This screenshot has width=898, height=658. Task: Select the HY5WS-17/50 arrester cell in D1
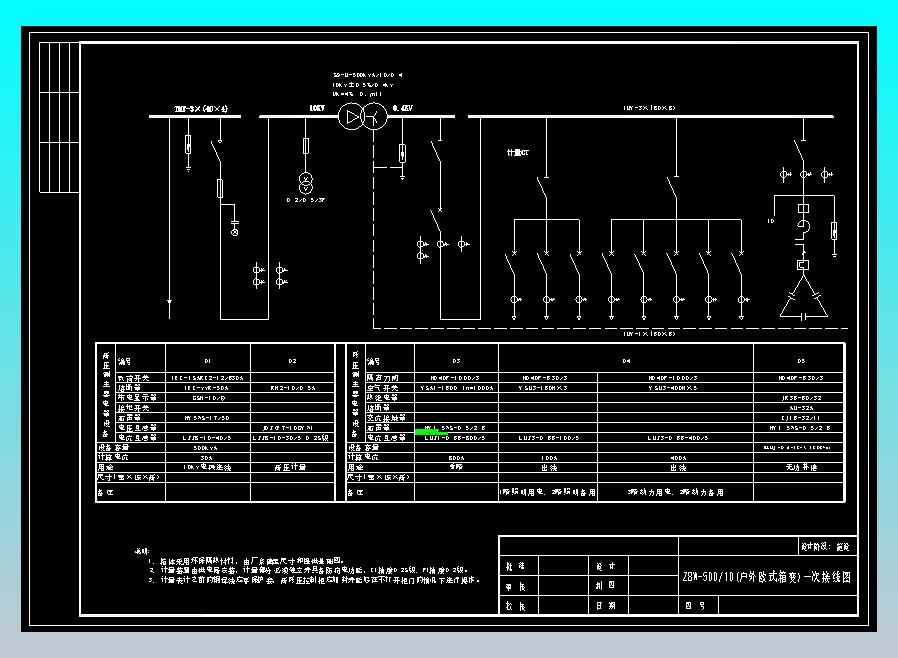(208, 417)
